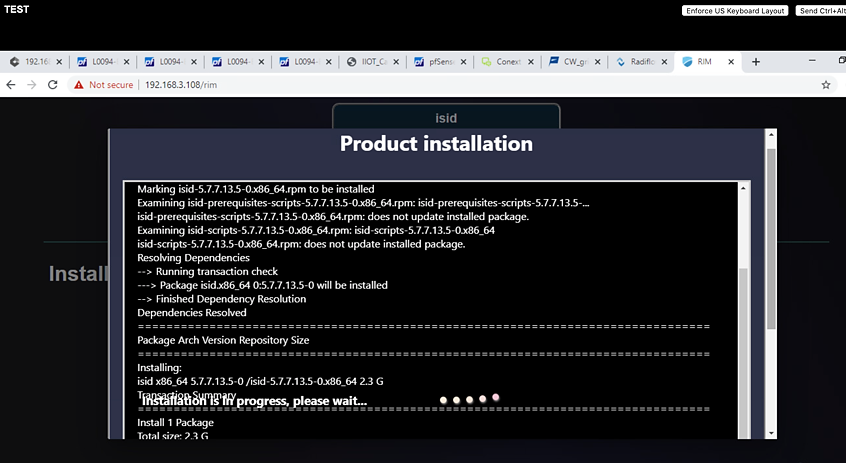Screen dimensions: 846x463
Task: Click down arrow of Product installation dialog scrollbar
Action: [771, 433]
